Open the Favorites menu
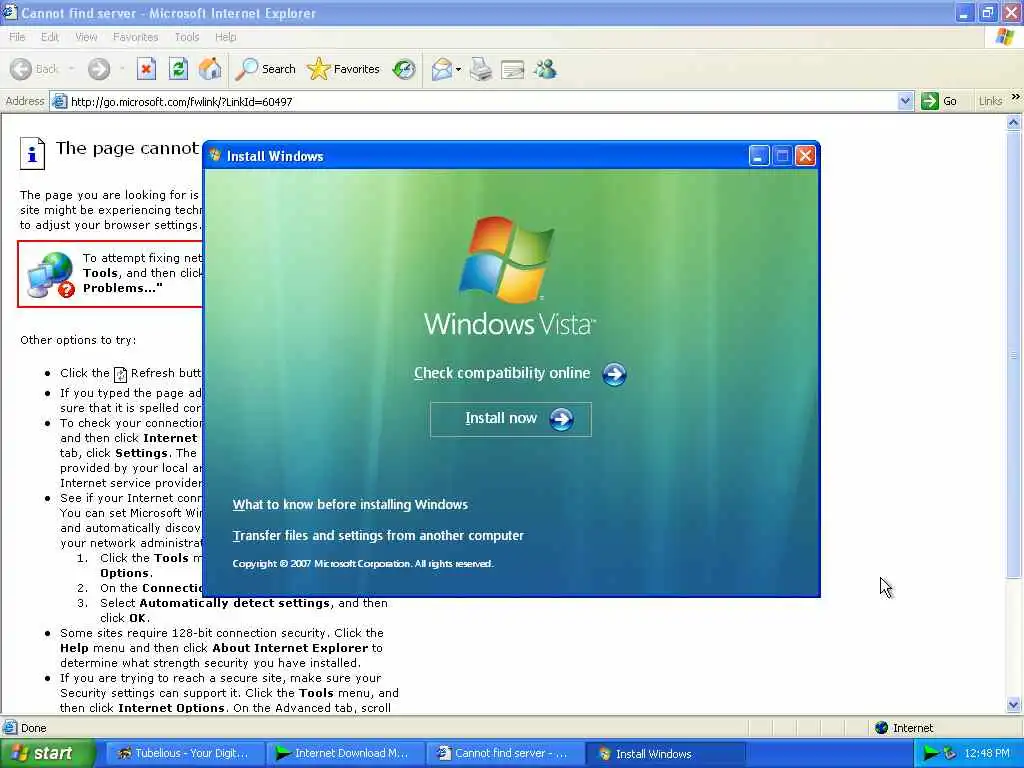The width and height of the screenshot is (1024, 768). (x=135, y=37)
